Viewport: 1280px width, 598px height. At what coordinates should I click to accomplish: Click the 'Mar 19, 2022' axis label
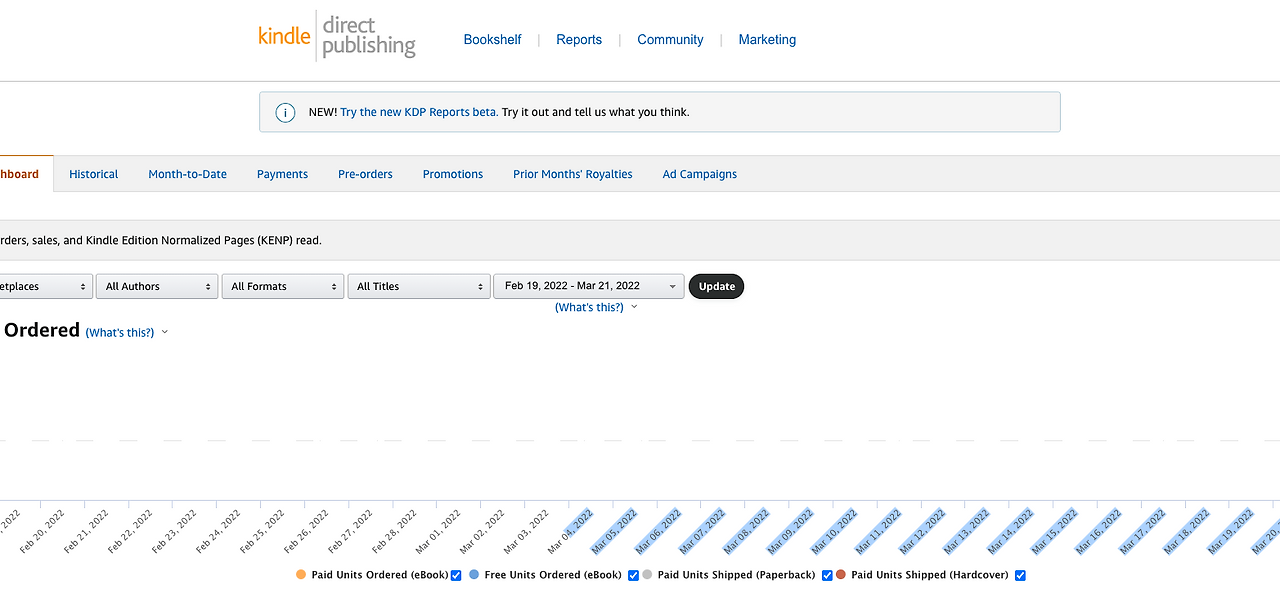[1230, 532]
